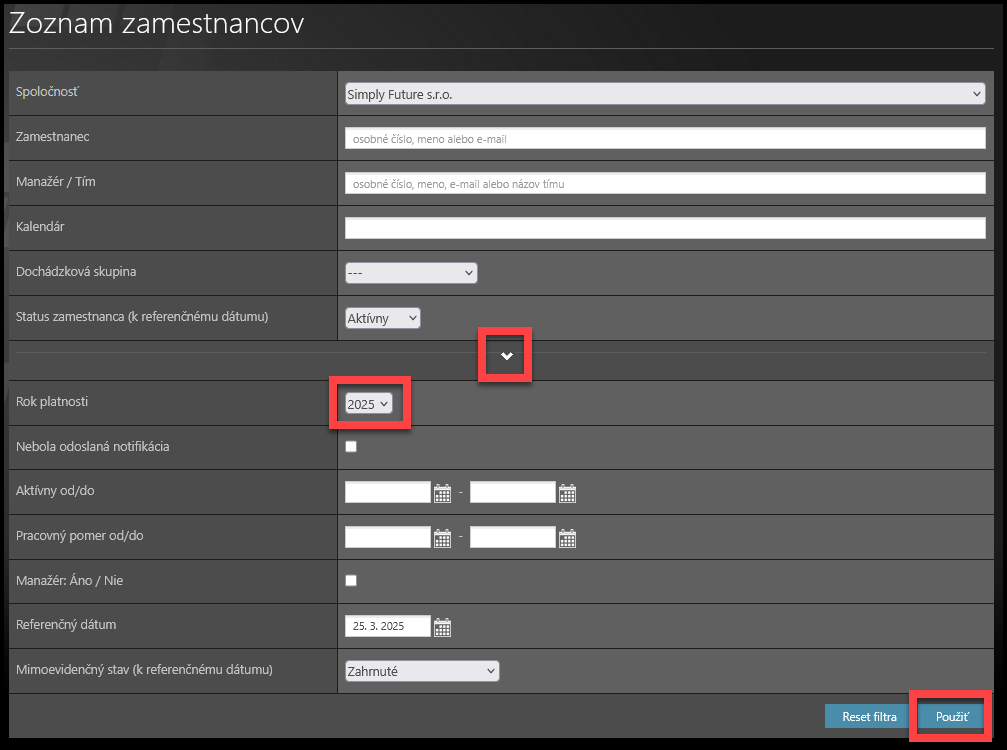
Task: Select the Kalendár text field
Action: [665, 228]
